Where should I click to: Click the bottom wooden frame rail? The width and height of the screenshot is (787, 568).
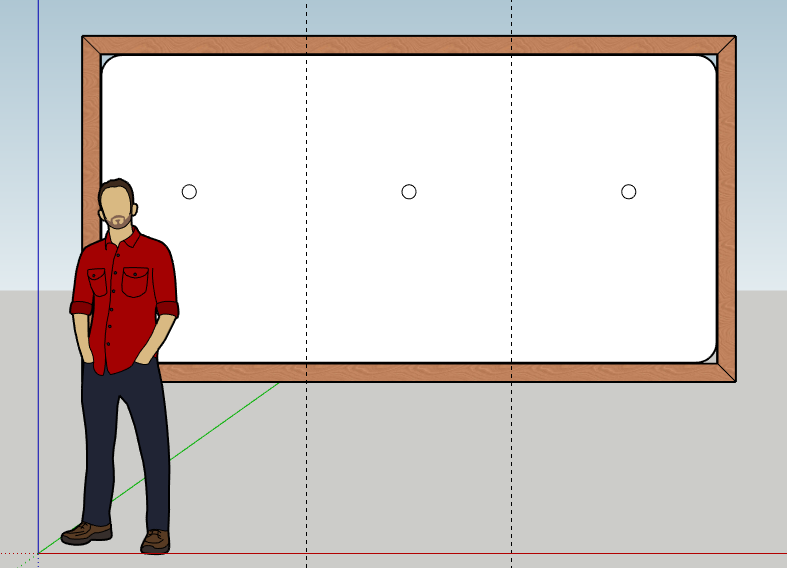click(447, 372)
